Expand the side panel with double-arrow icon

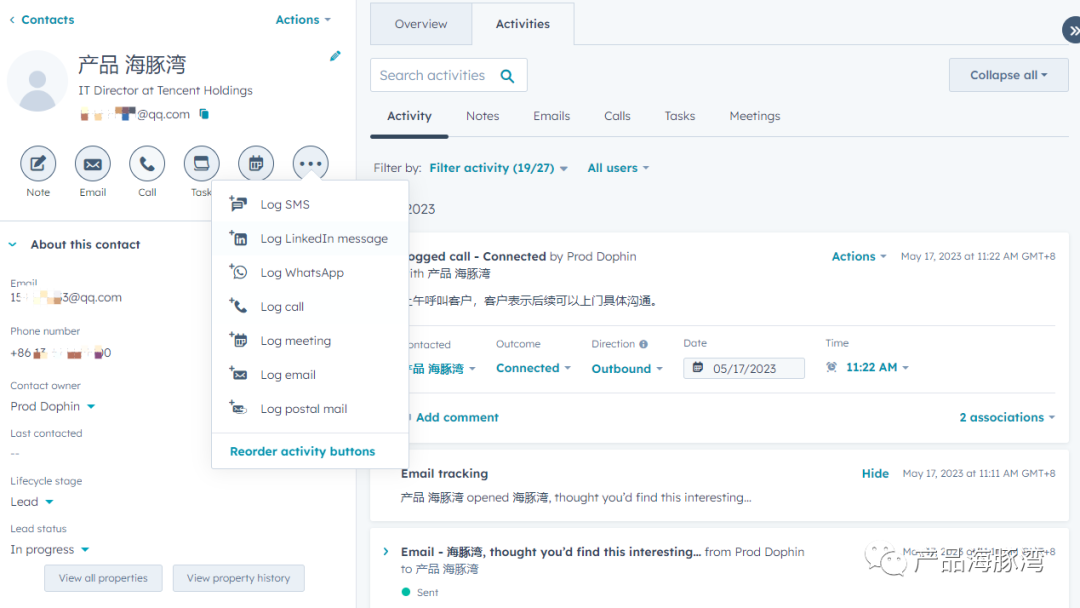1073,30
